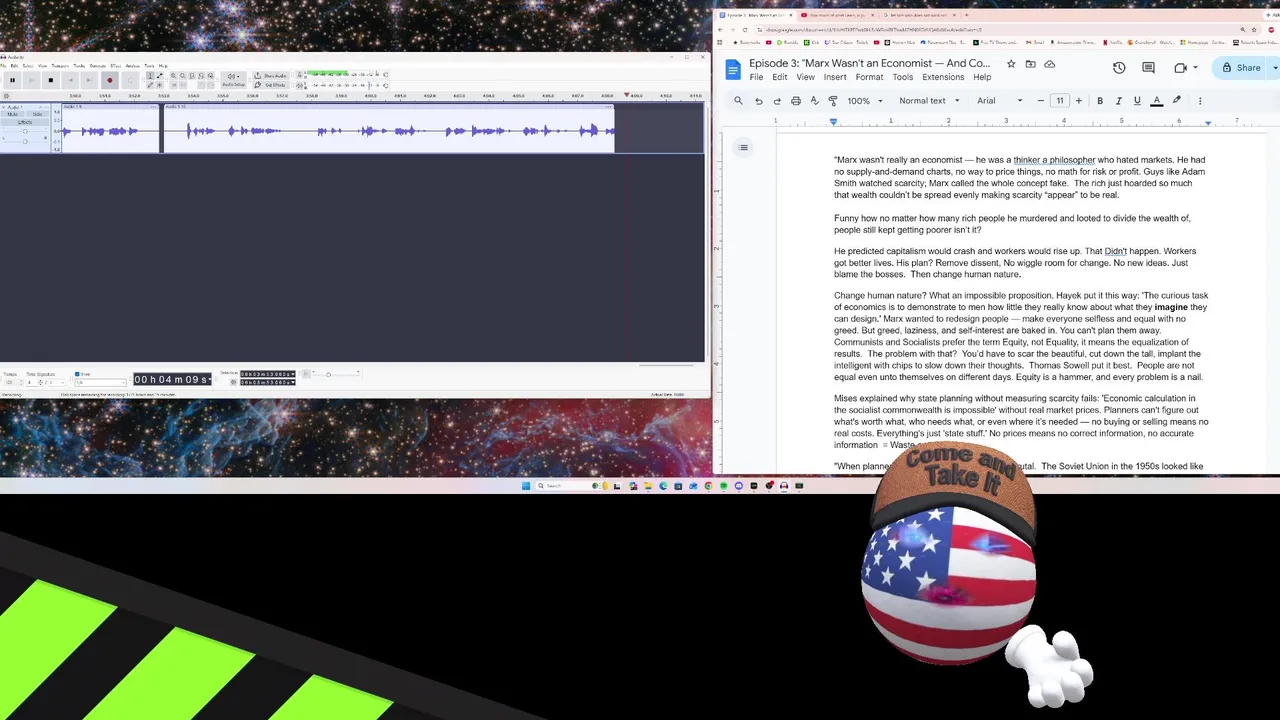Open the snap interval dropdown showing 1/8
1280x720 pixels.
pyautogui.click(x=100, y=382)
